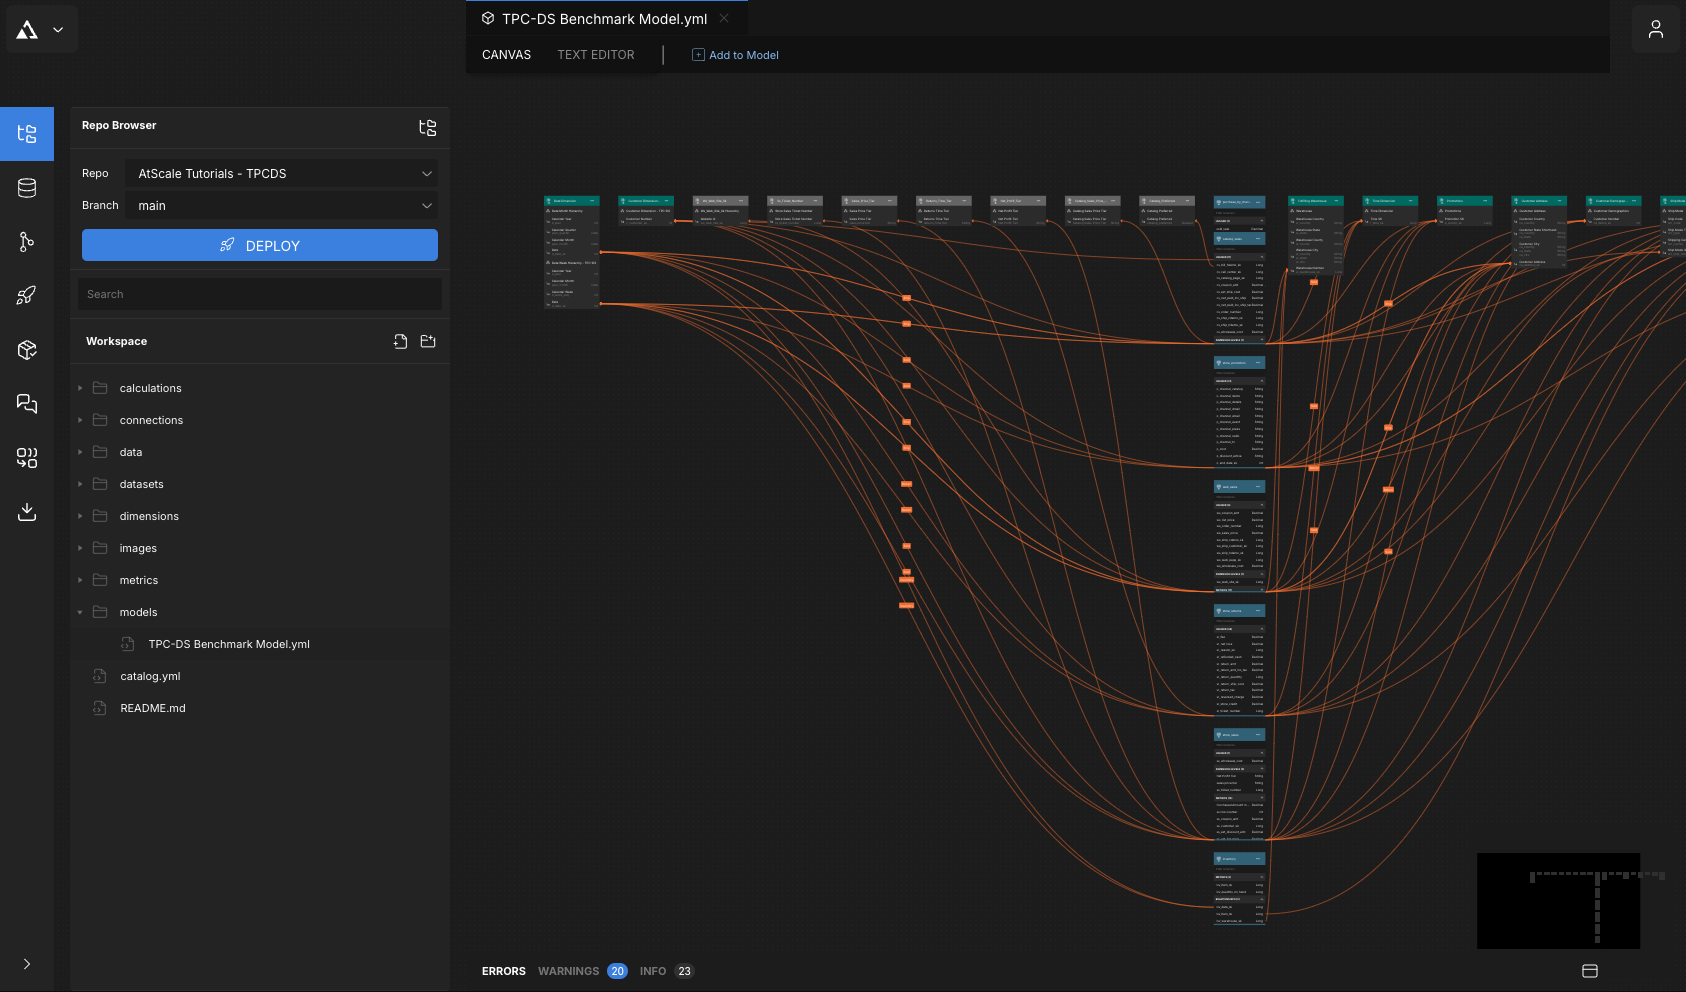Screen dimensions: 1686x992
Task: Open the git branch sidebar icon
Action: coord(27,241)
